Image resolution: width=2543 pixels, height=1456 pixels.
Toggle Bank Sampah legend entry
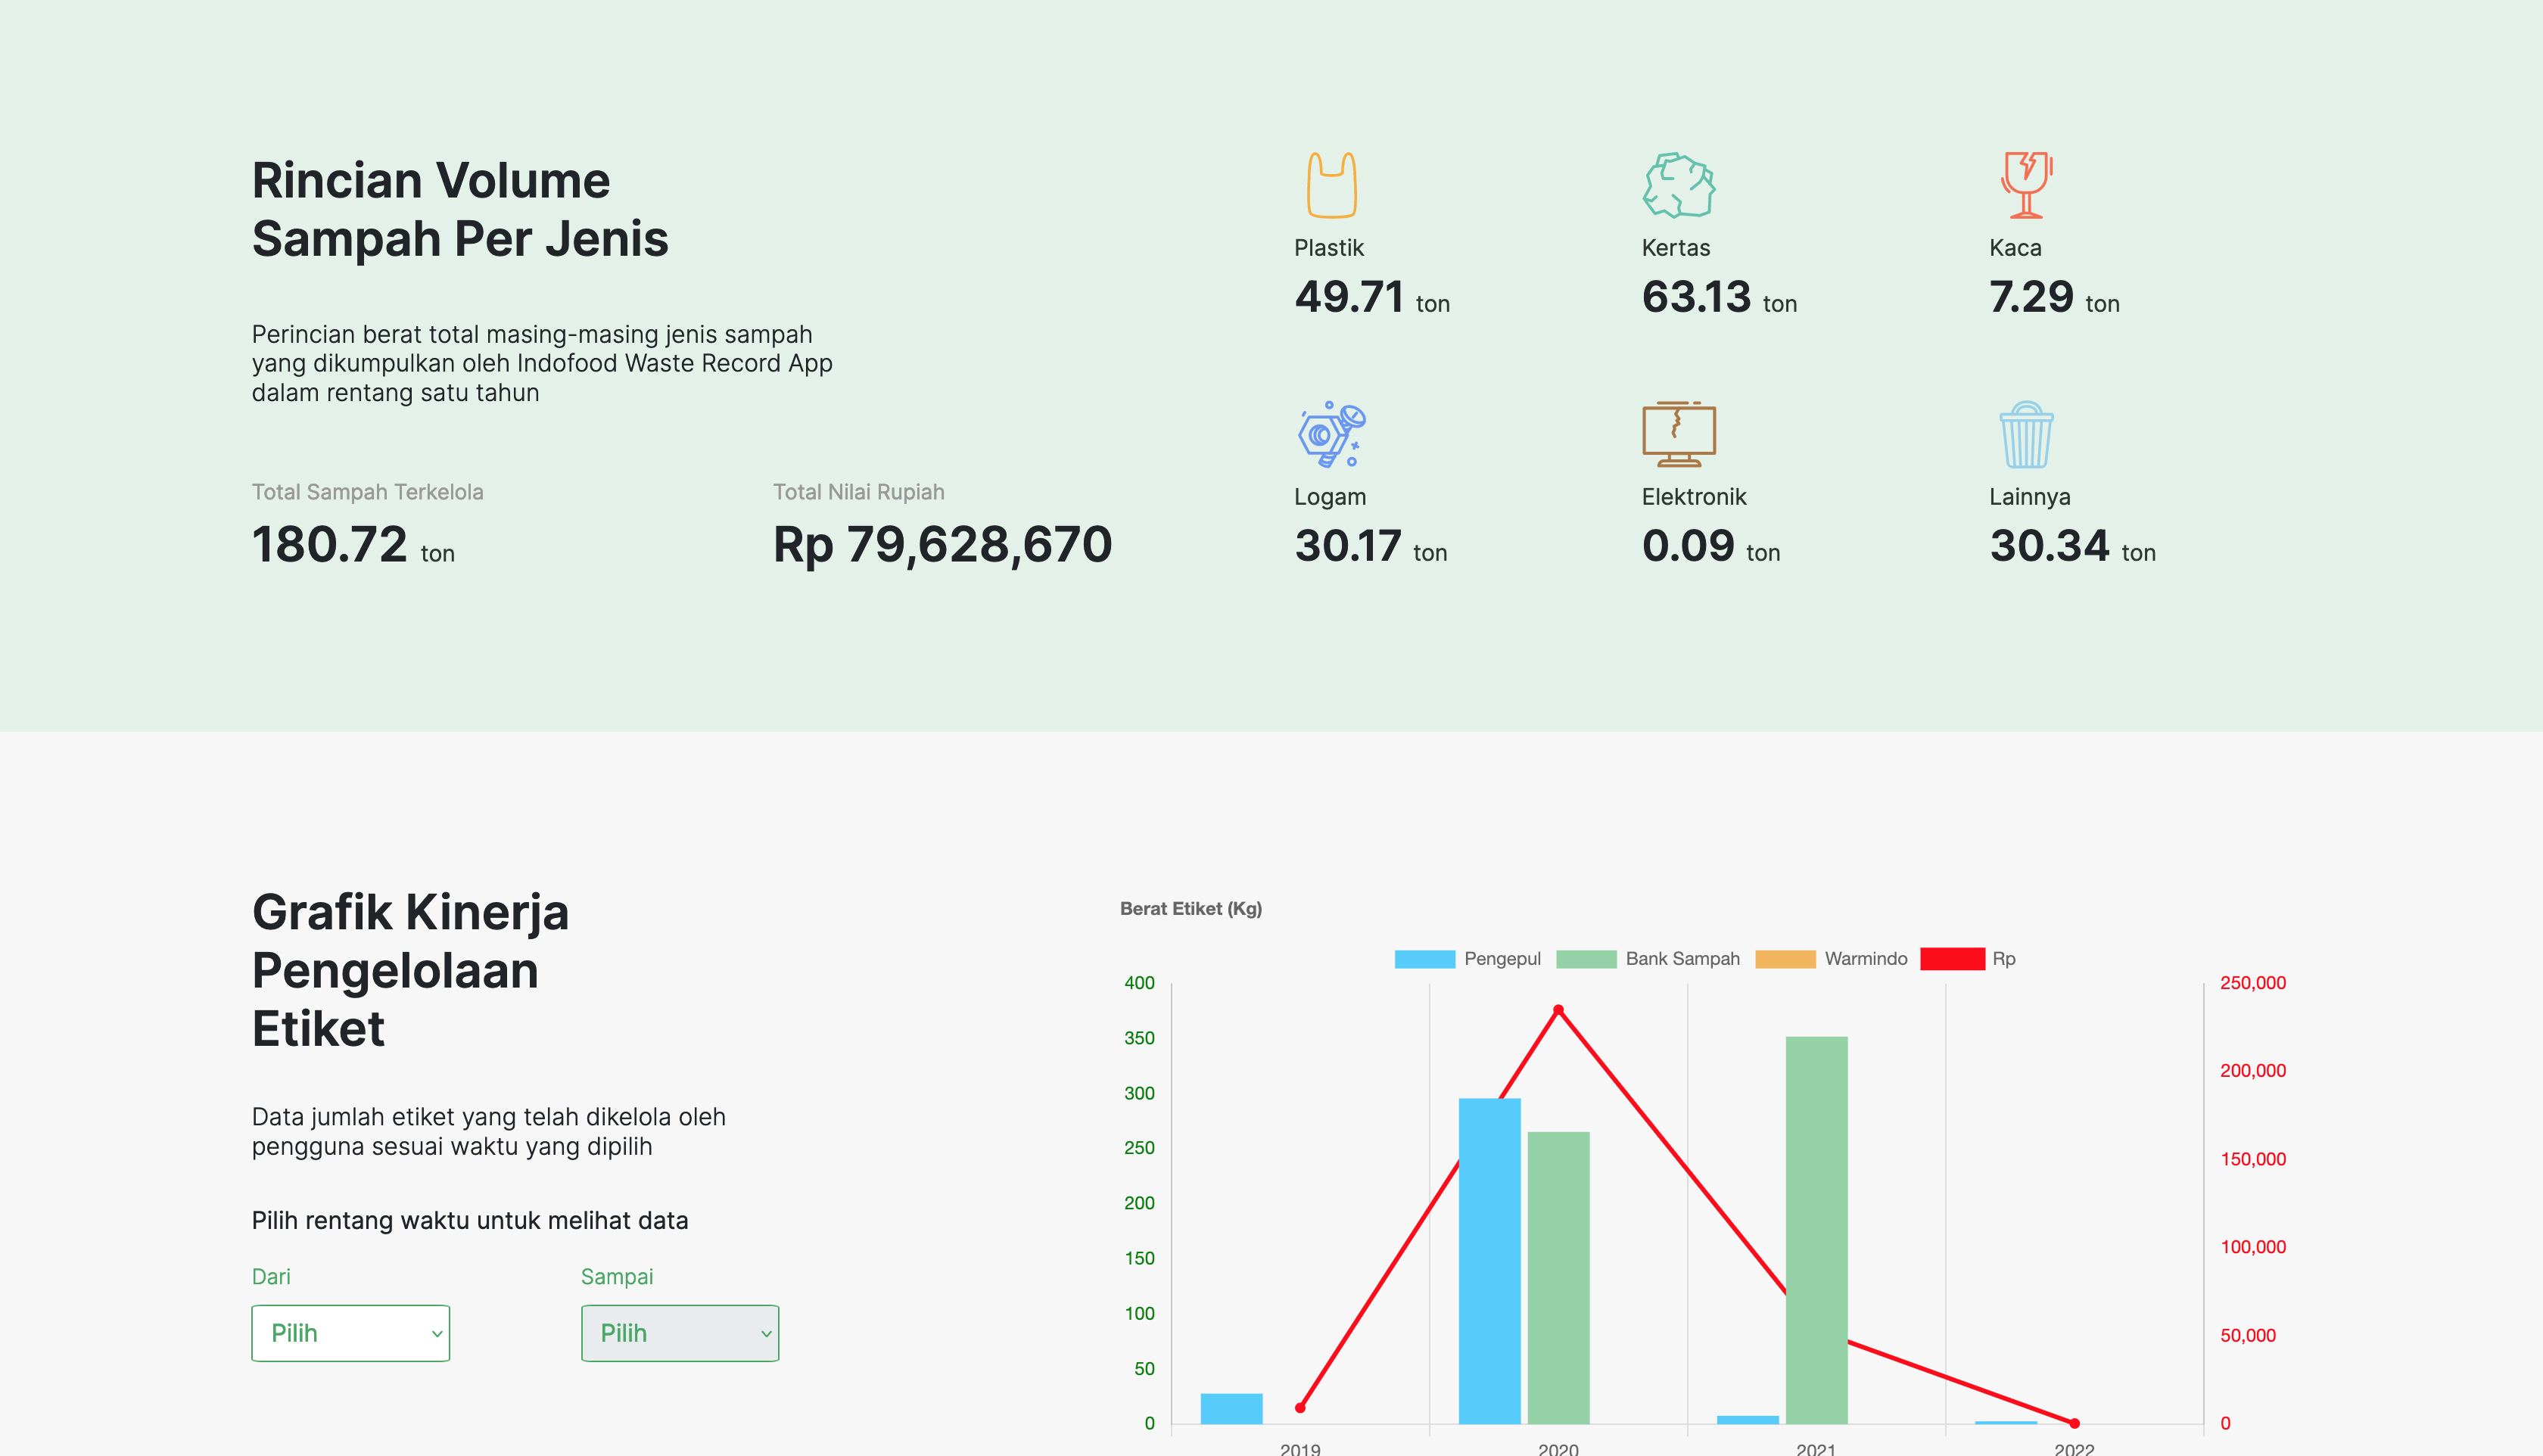pos(1647,959)
